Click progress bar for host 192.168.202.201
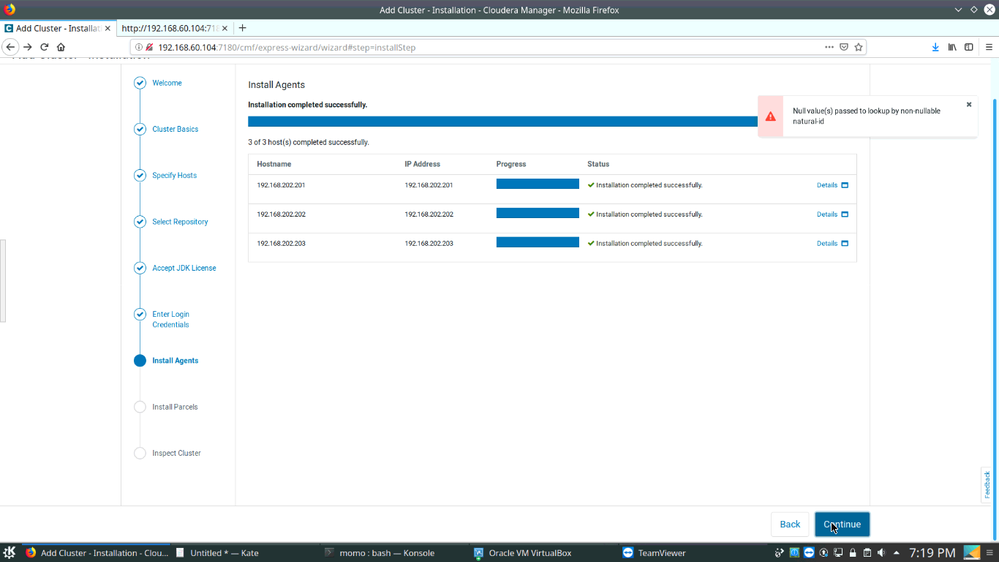This screenshot has width=999, height=562. coord(538,184)
